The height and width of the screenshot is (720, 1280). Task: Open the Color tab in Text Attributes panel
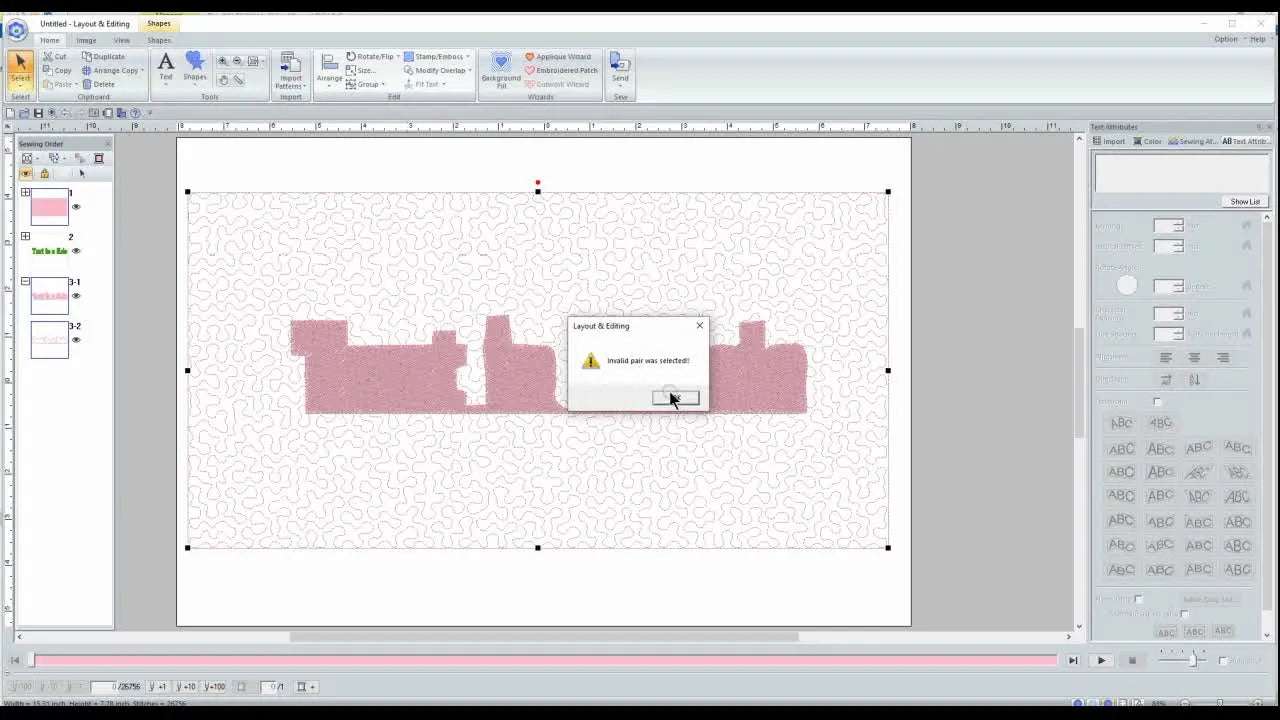pos(1148,141)
